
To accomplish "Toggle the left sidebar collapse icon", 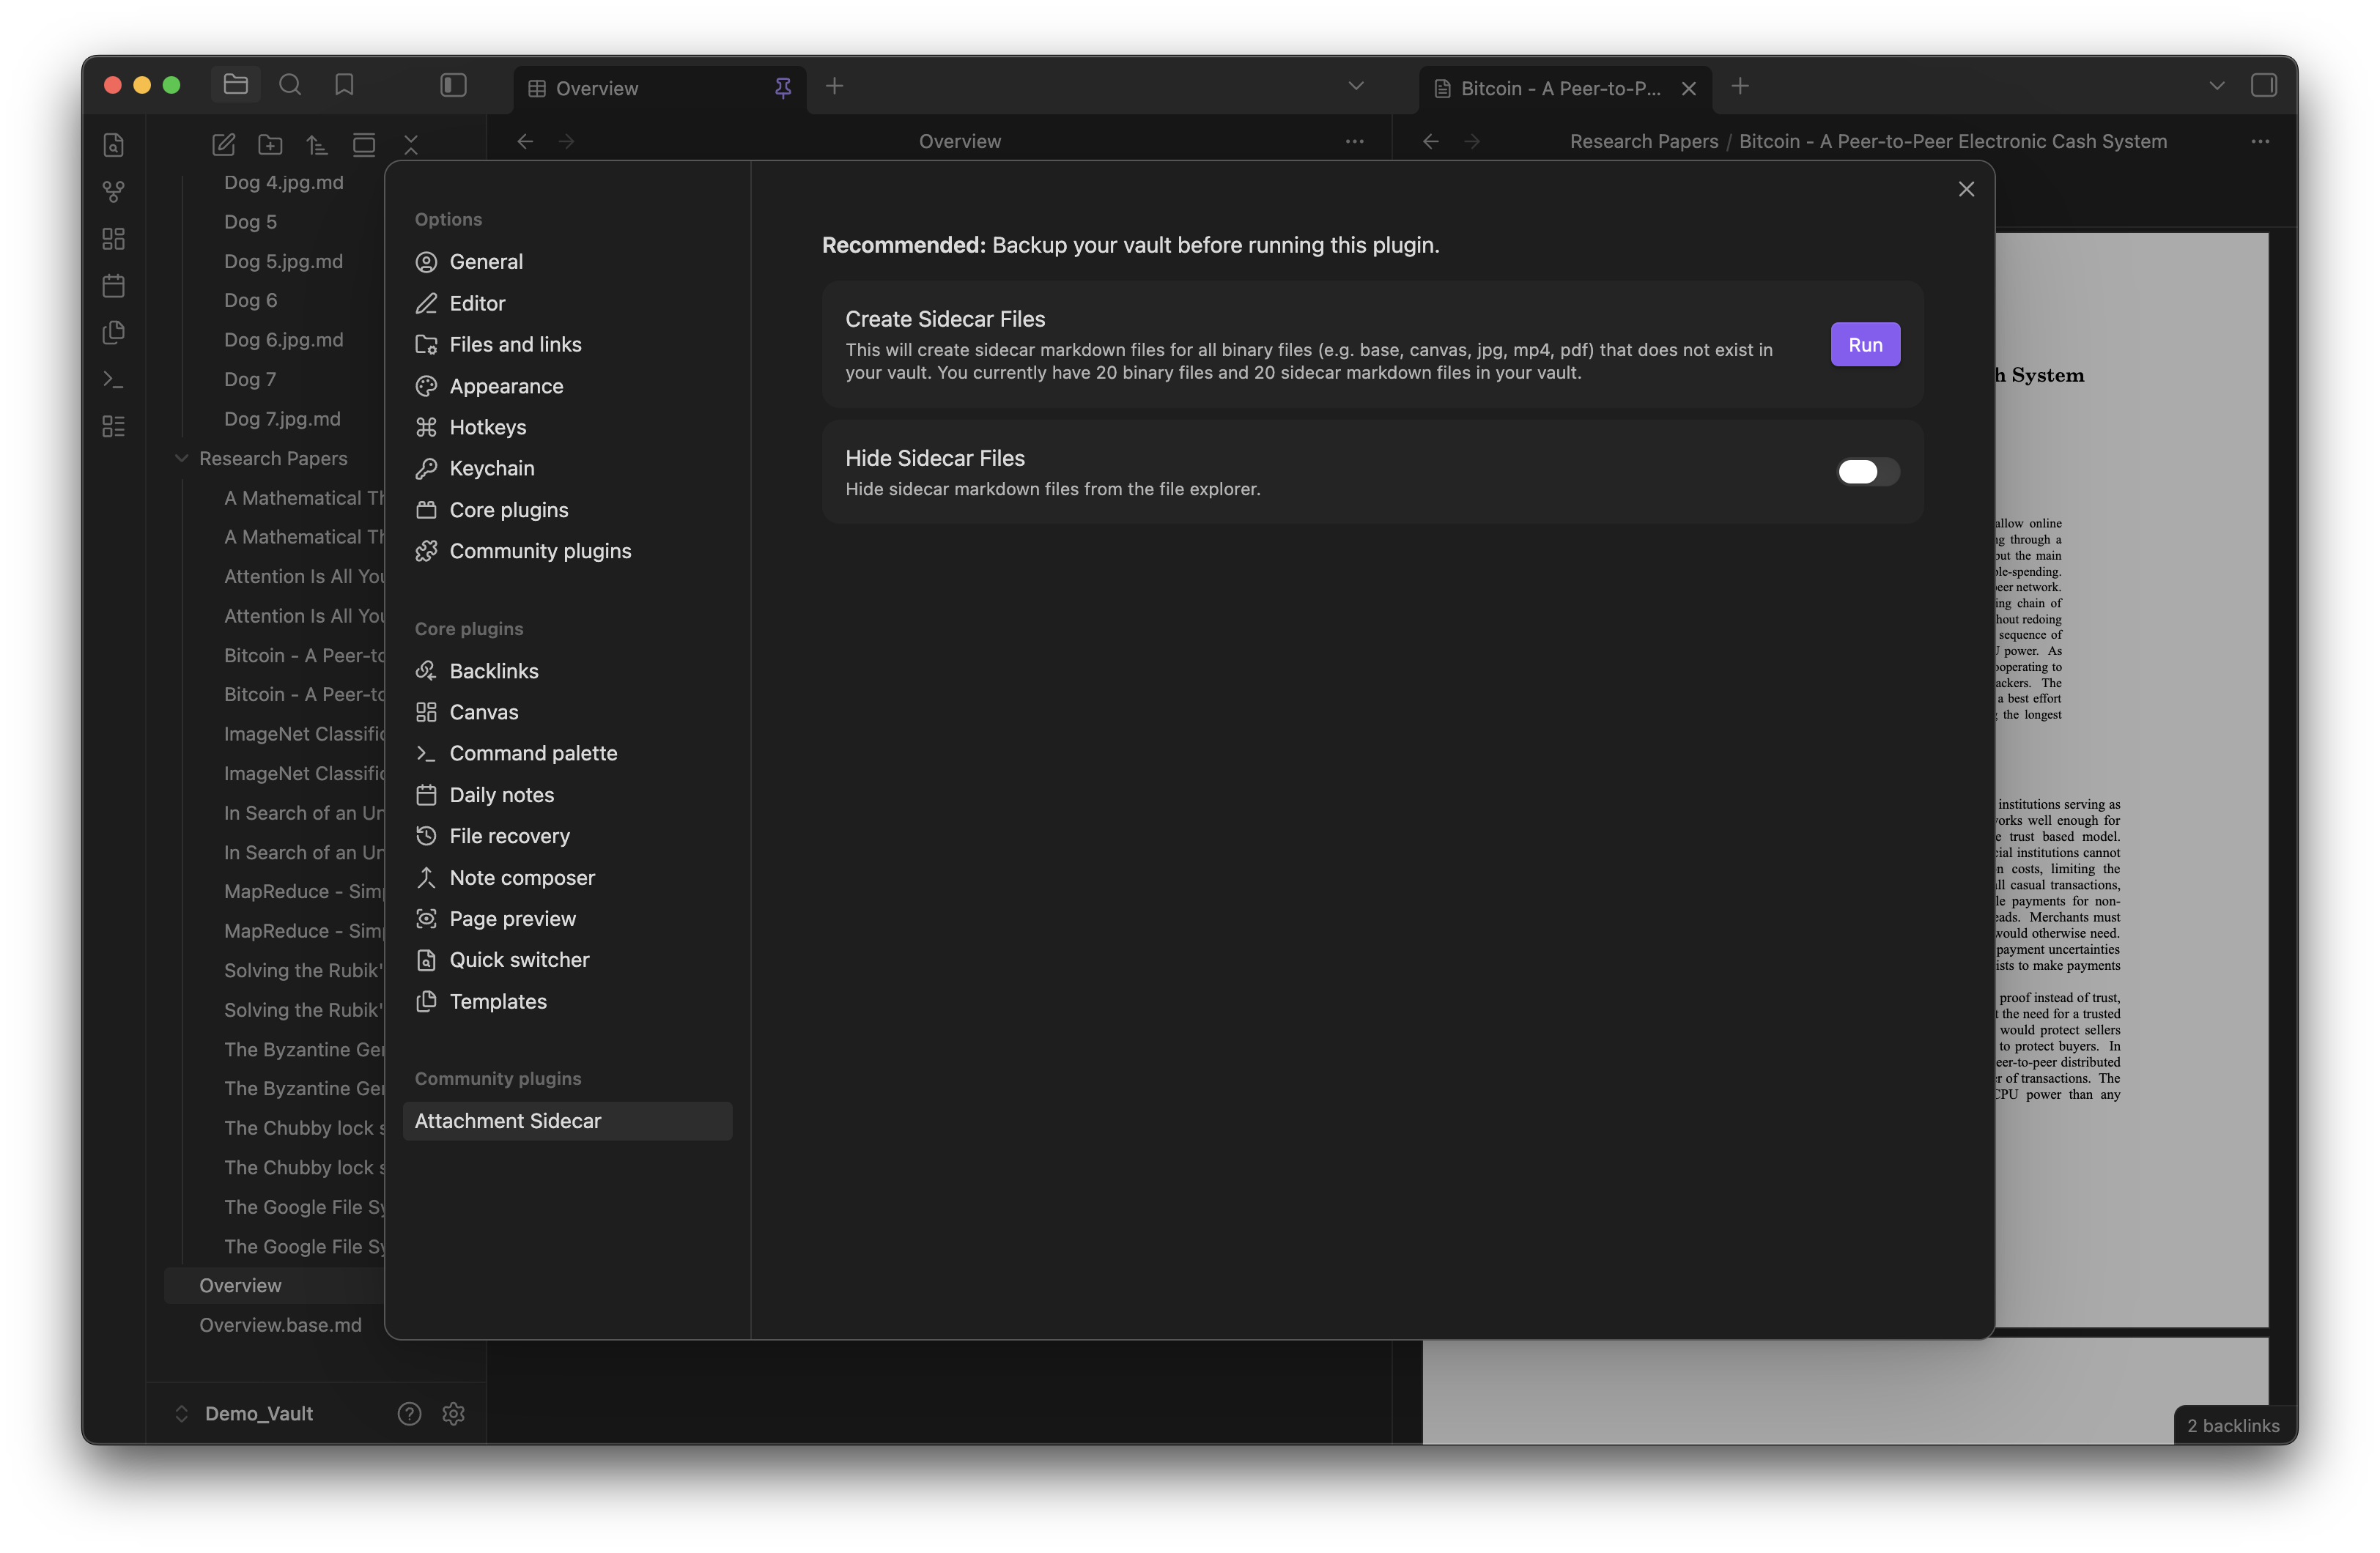I will point(453,85).
